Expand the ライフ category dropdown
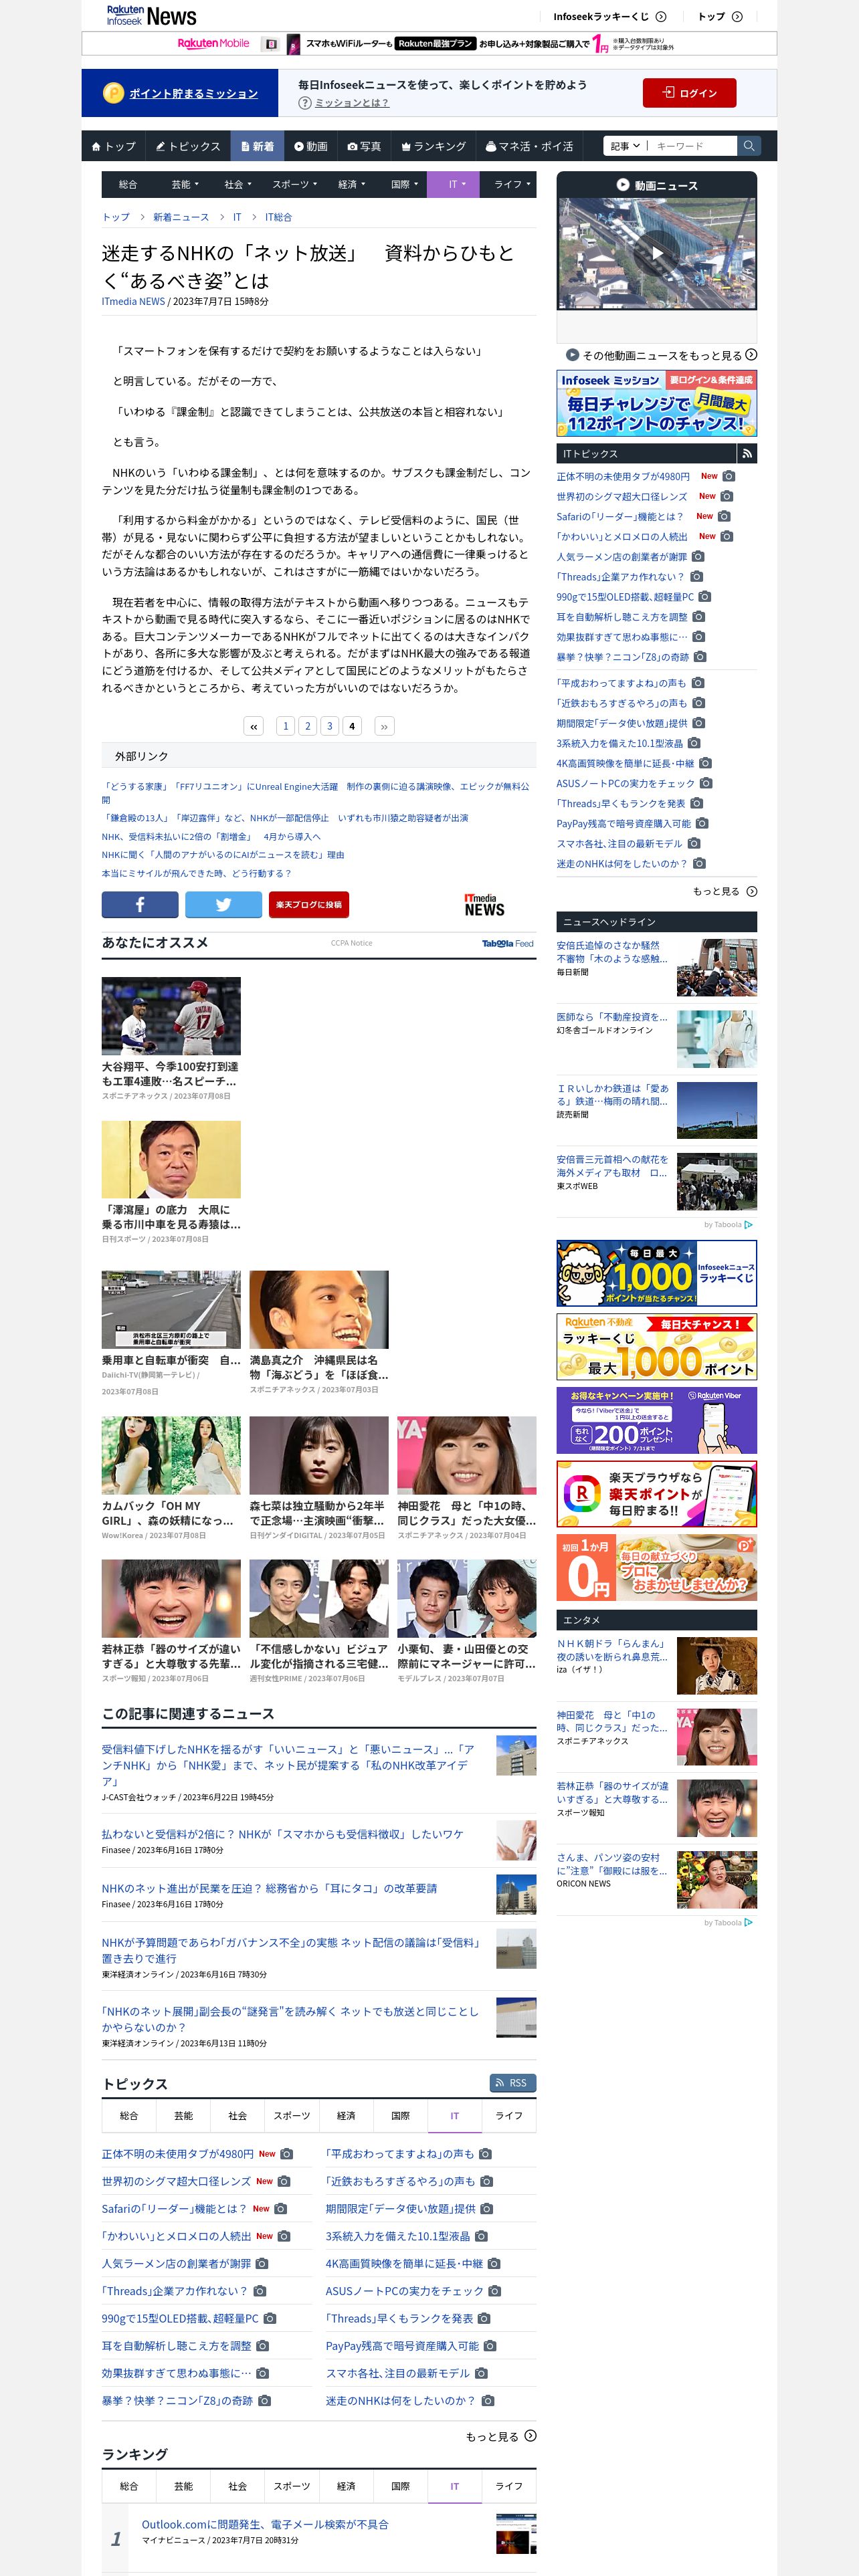The width and height of the screenshot is (859, 2576). pyautogui.click(x=509, y=184)
